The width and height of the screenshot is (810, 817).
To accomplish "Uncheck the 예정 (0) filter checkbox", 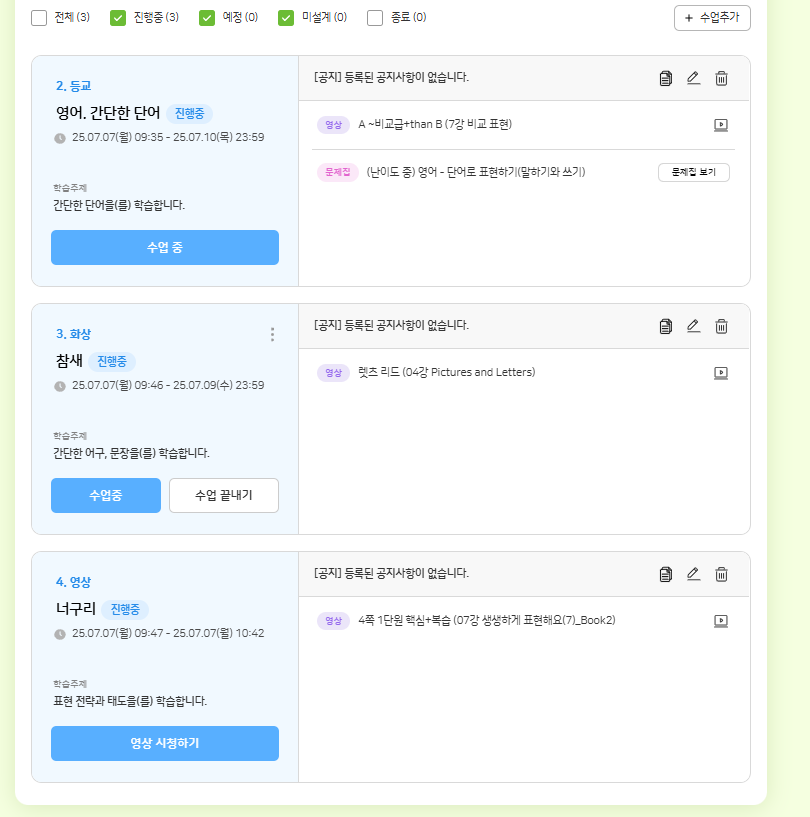I will (207, 18).
